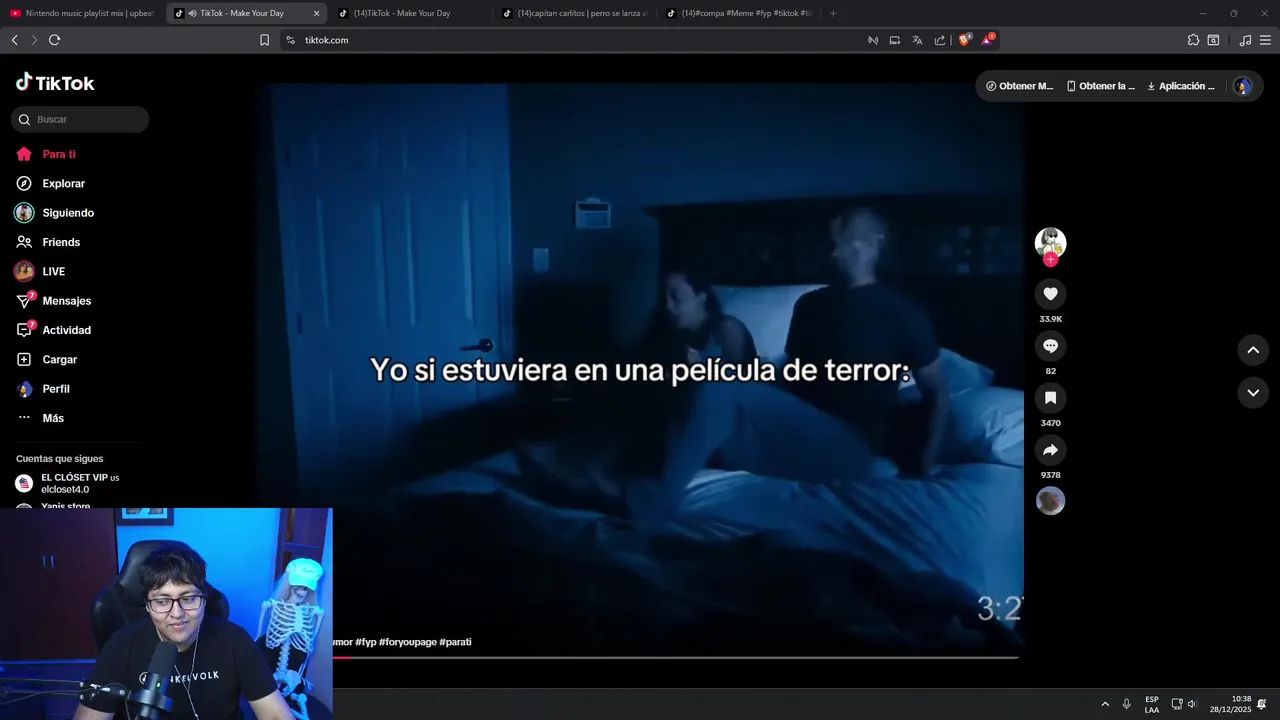Switch to #compa #Meme tab
This screenshot has height=720, width=1280.
738,13
